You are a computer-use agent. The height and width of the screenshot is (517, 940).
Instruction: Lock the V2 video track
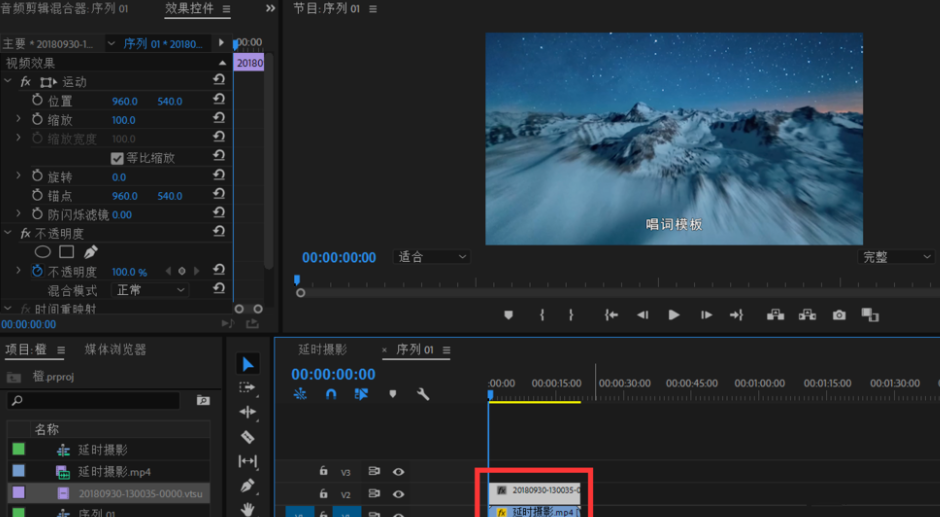(x=323, y=493)
